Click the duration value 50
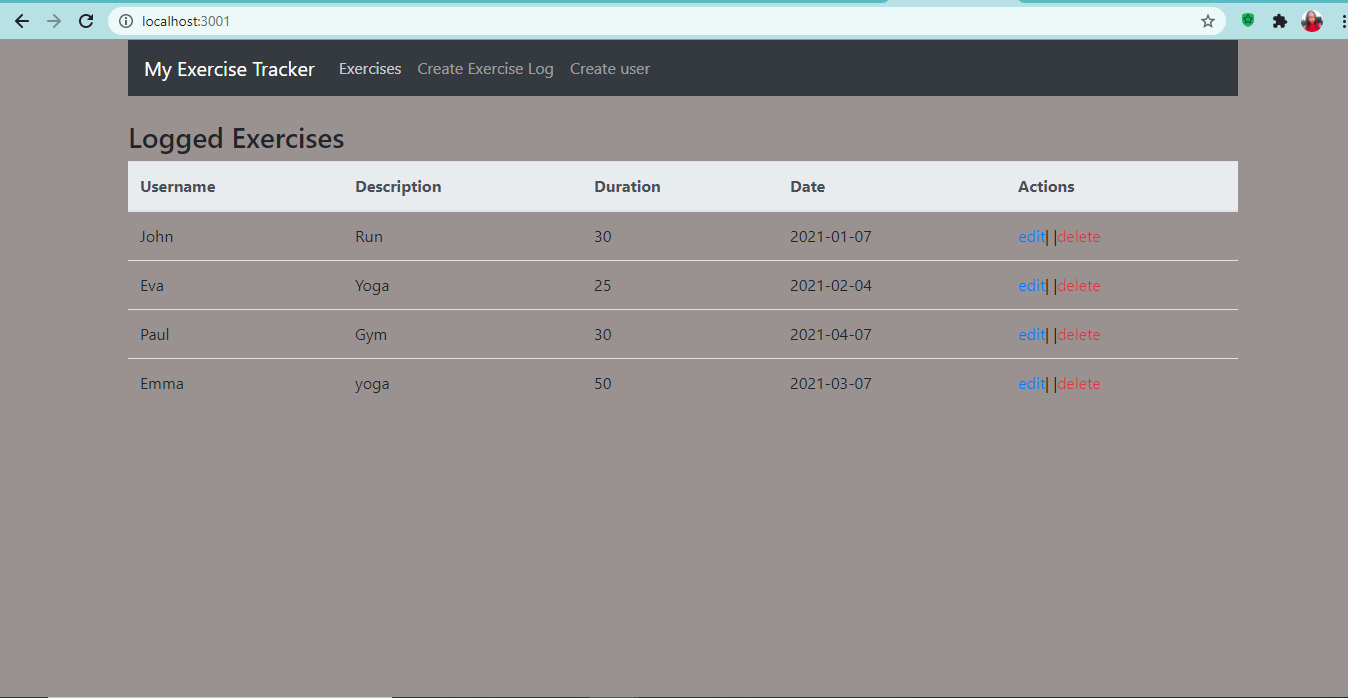Screen dimensions: 1348x698 603,384
